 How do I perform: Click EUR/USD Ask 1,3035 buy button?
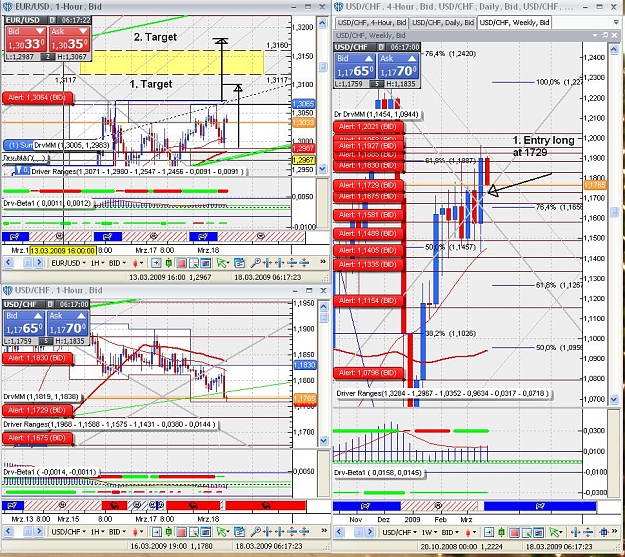69,39
